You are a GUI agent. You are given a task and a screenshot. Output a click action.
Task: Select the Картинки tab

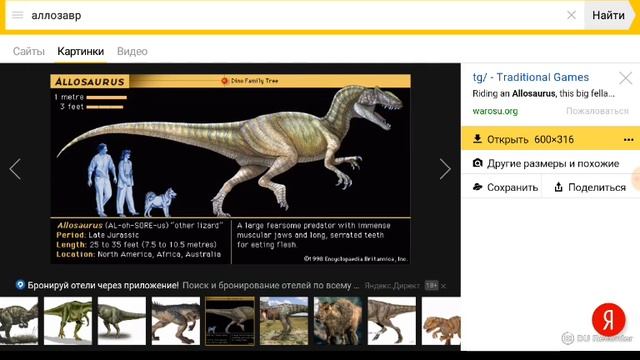[80, 51]
